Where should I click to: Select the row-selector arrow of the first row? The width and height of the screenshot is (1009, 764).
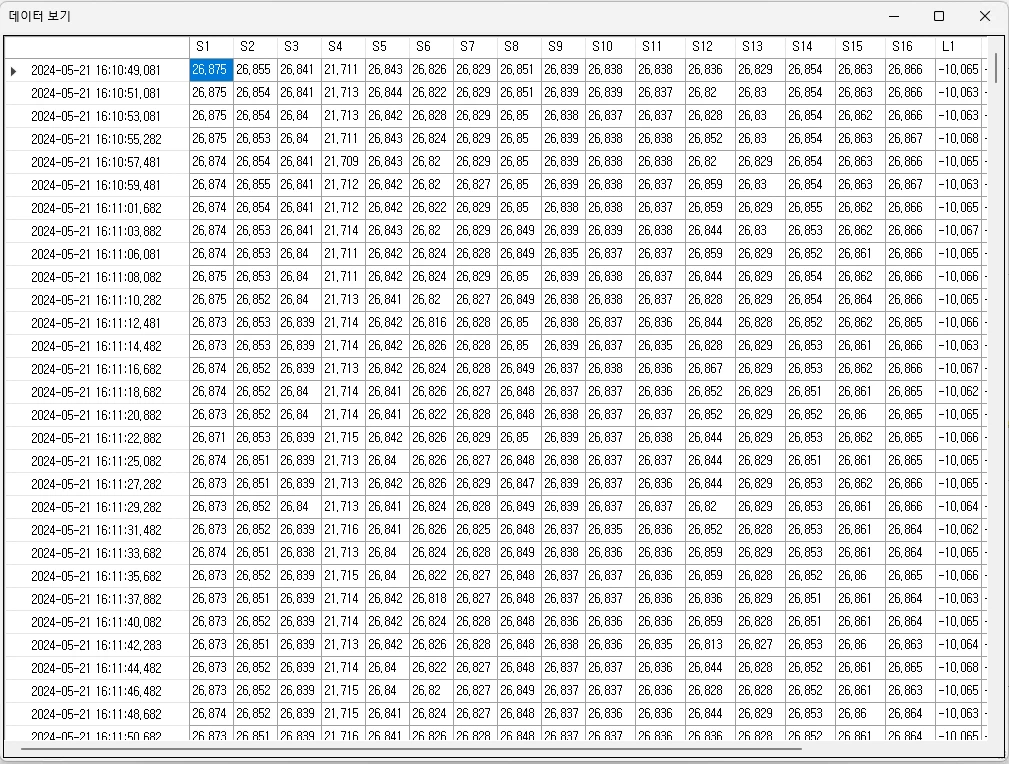pyautogui.click(x=14, y=71)
